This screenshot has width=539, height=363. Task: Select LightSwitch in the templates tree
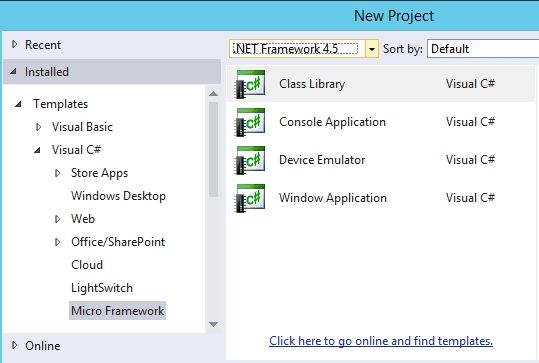click(102, 288)
